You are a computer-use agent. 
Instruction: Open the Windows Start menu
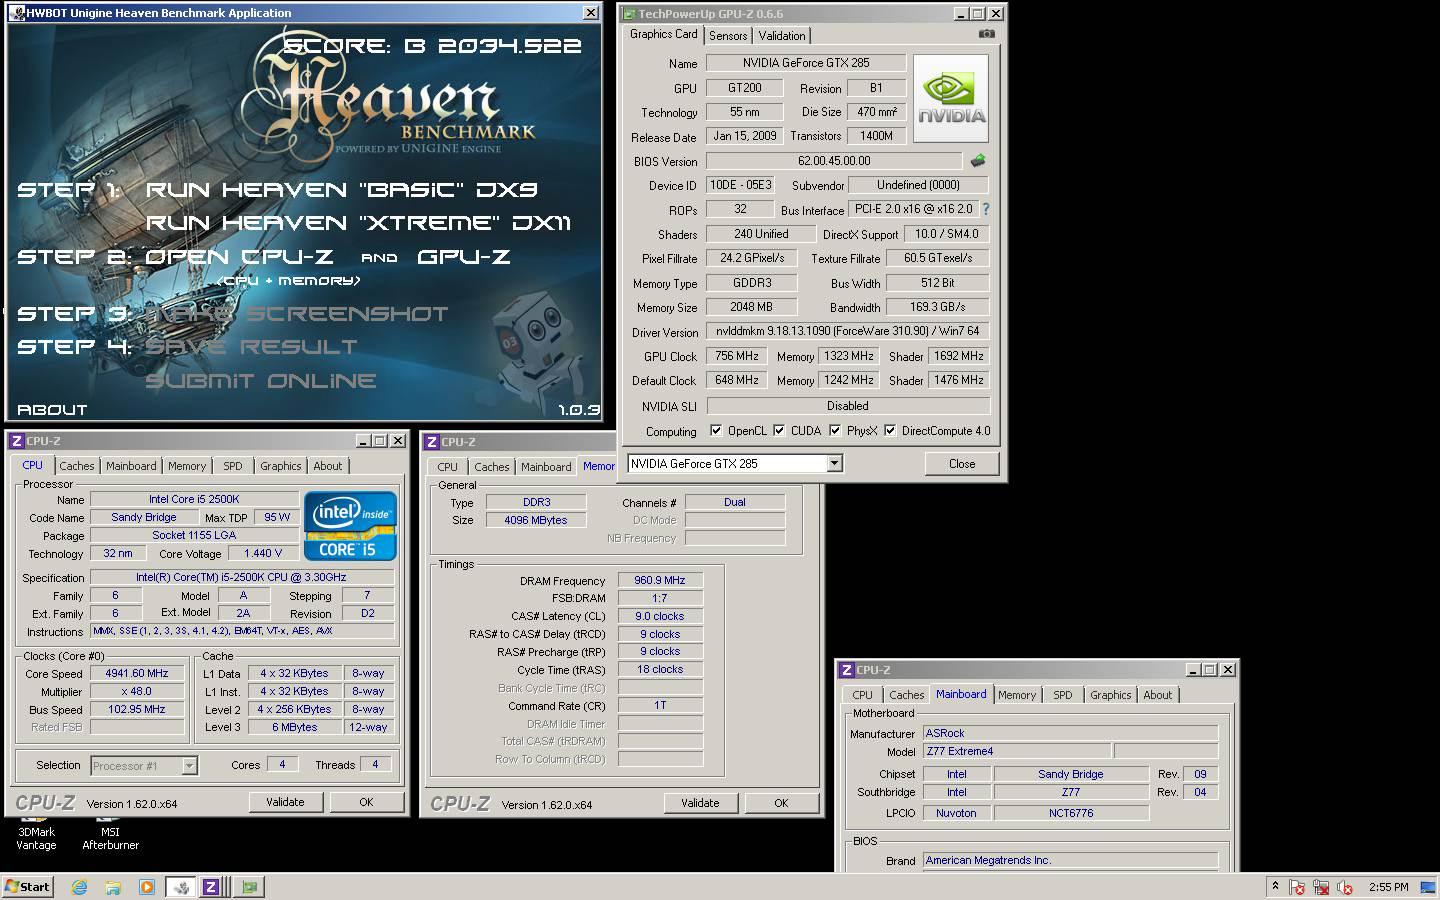[27, 887]
